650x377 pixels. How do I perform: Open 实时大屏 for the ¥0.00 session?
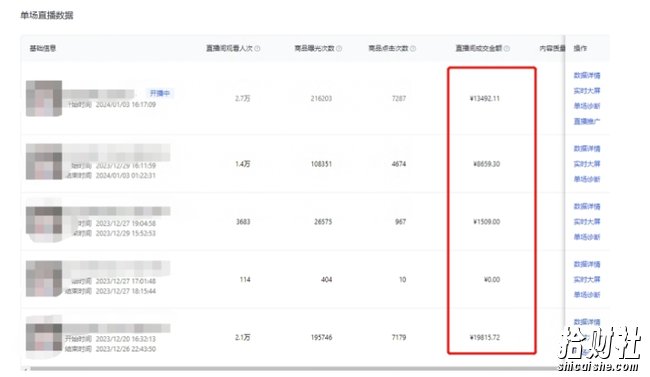tap(587, 280)
